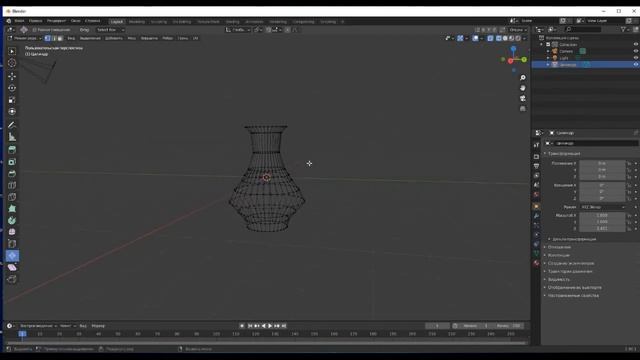Switch to the Shading workspace tab
The image size is (640, 360).
(233, 22)
